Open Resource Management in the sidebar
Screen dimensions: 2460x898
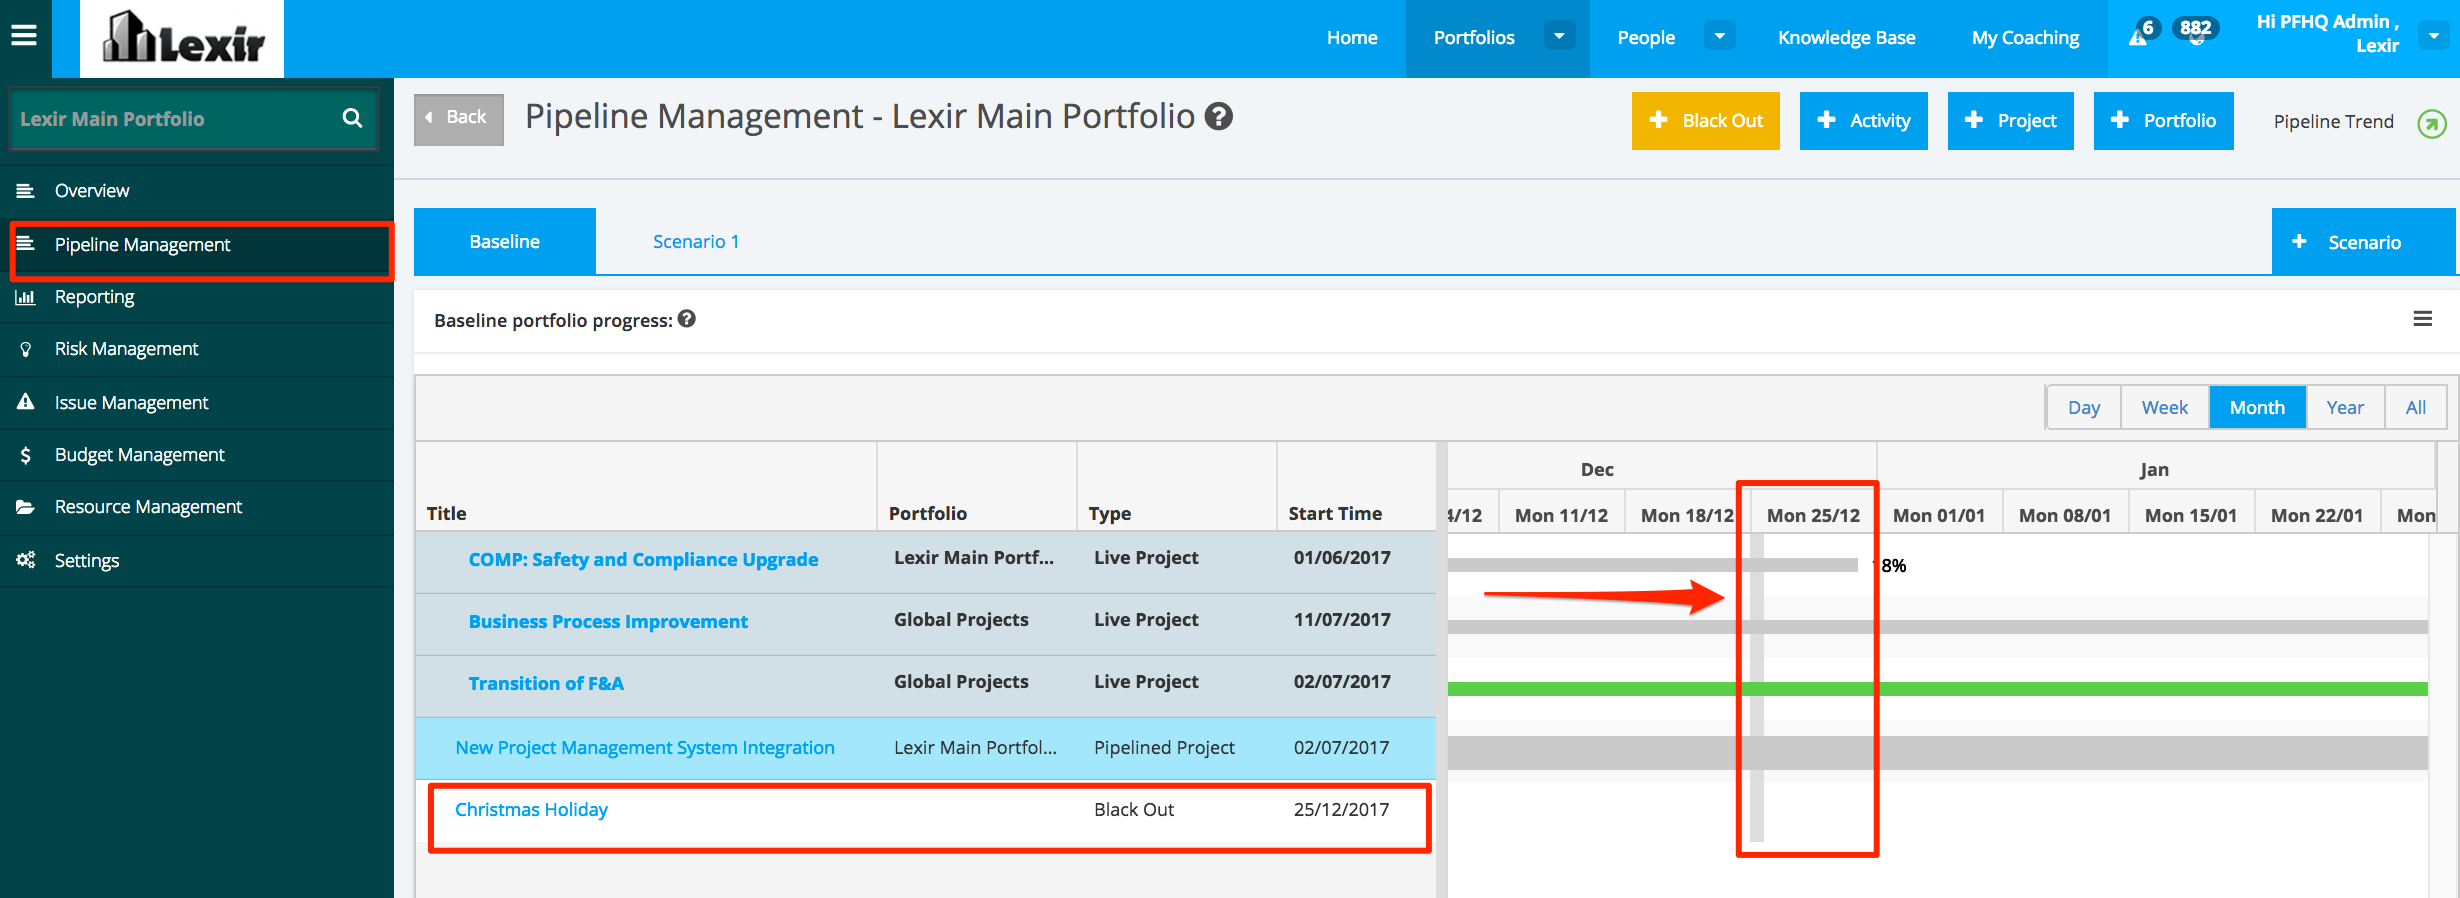[x=197, y=507]
